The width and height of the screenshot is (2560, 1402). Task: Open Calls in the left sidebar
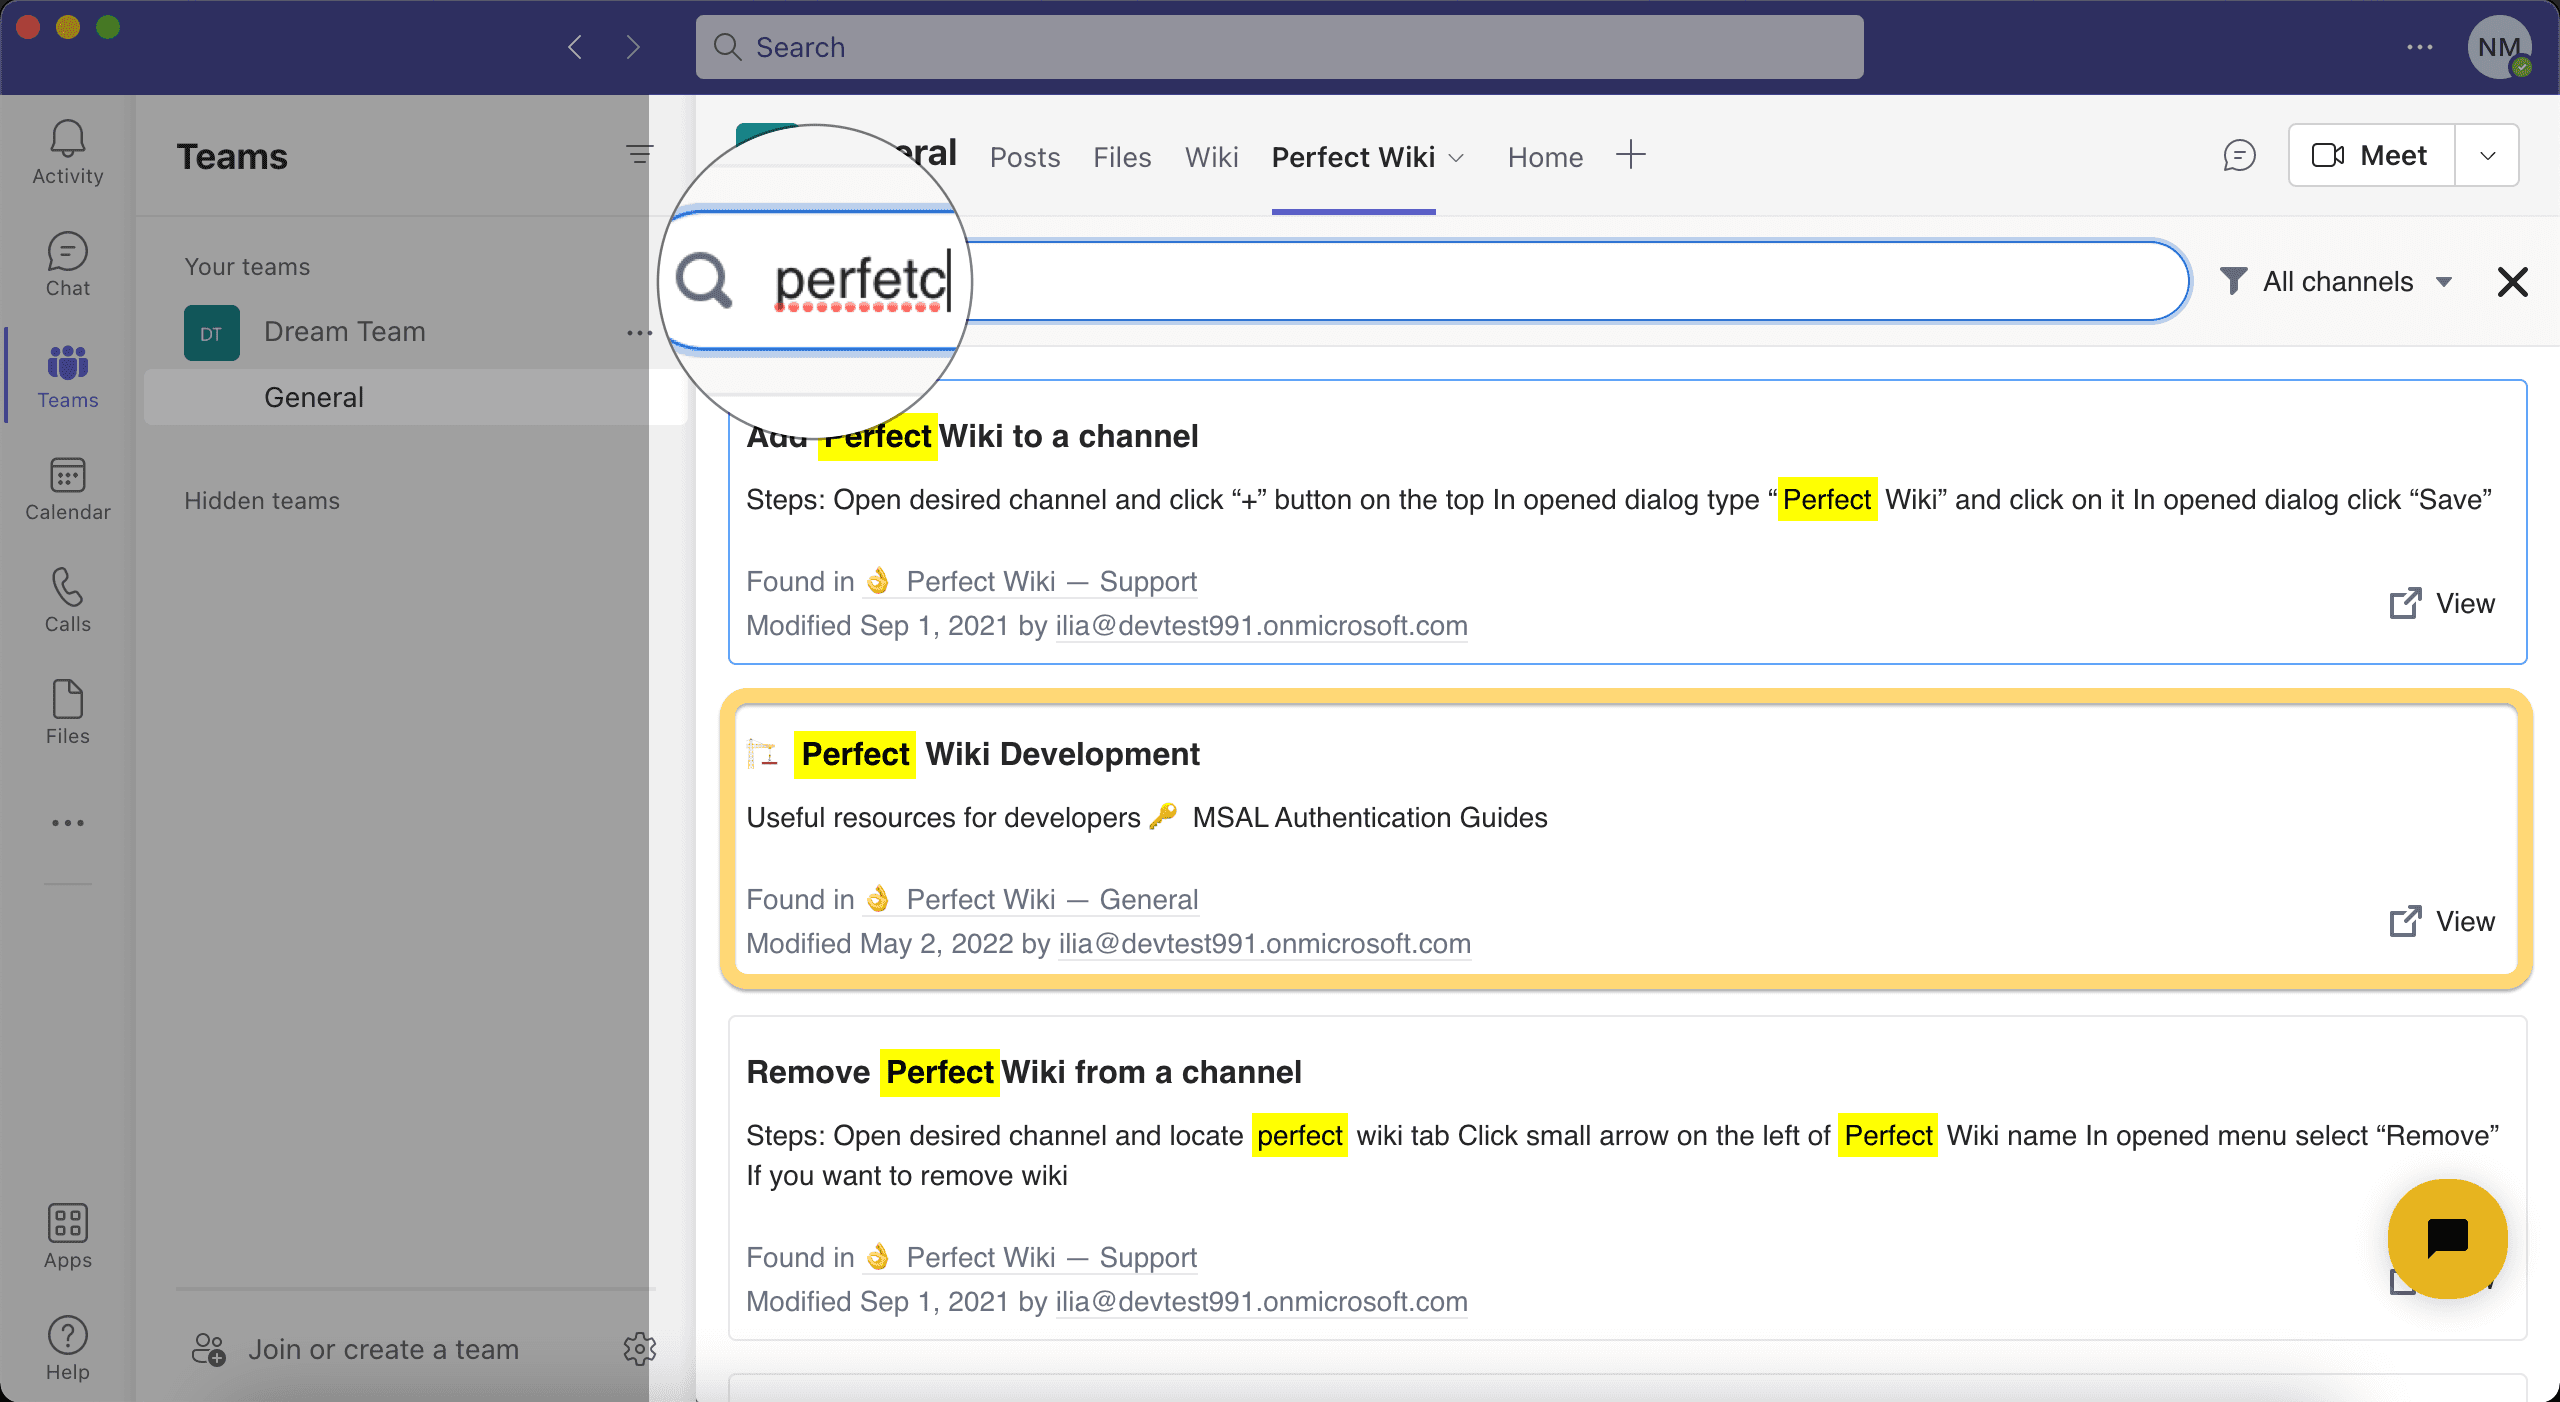click(x=66, y=600)
